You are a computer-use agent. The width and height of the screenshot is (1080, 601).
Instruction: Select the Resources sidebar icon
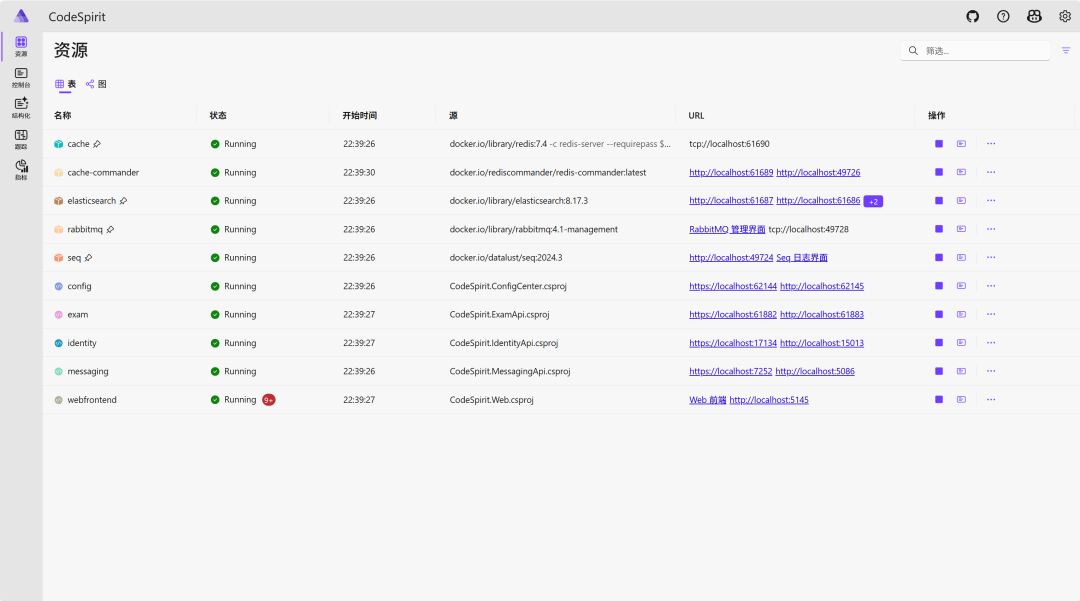point(21,46)
